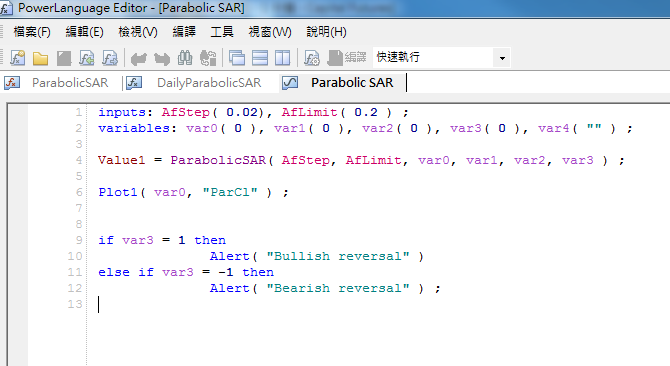Image resolution: width=670 pixels, height=366 pixels.
Task: Open the 檔案(F) menu
Action: coord(32,32)
